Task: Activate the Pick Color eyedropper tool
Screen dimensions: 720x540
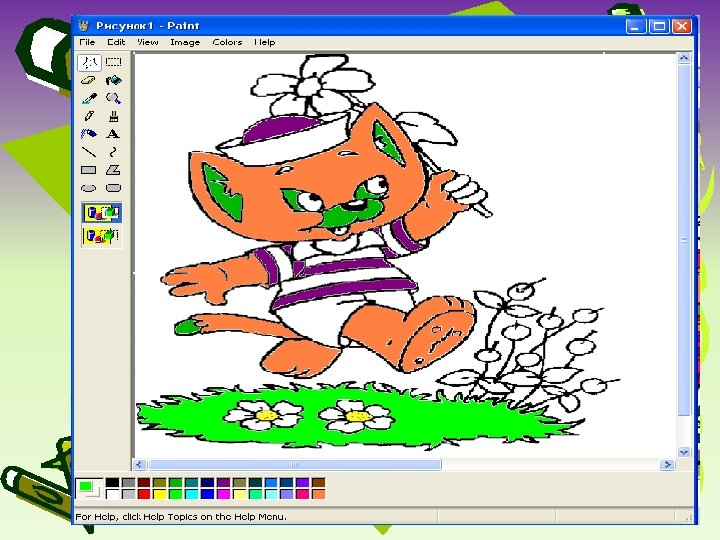Action: pos(89,98)
